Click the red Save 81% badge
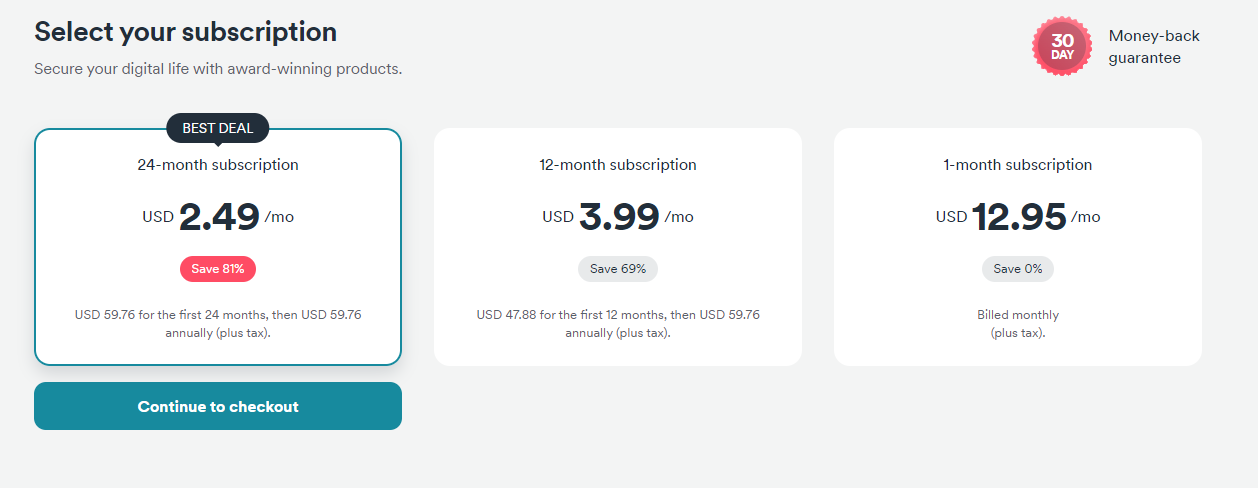Screen dimensions: 1258x488 (x=218, y=269)
